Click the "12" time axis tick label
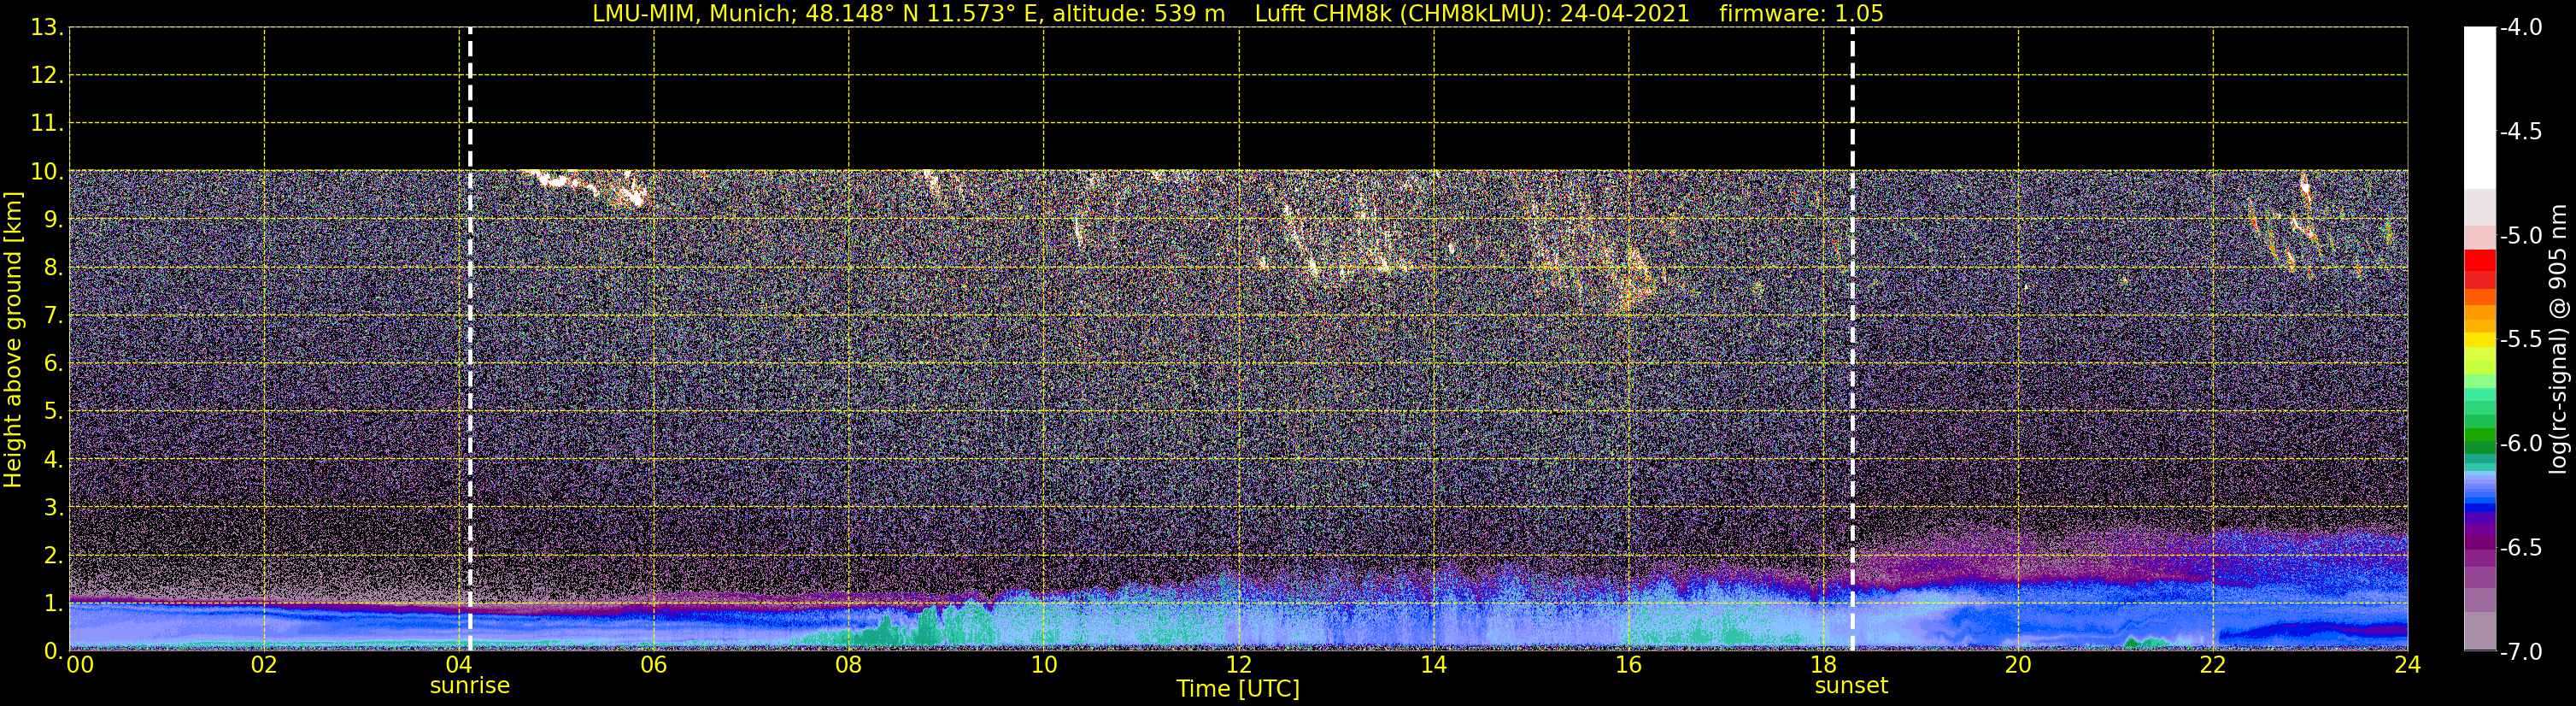The height and width of the screenshot is (706, 2576). 1239,665
